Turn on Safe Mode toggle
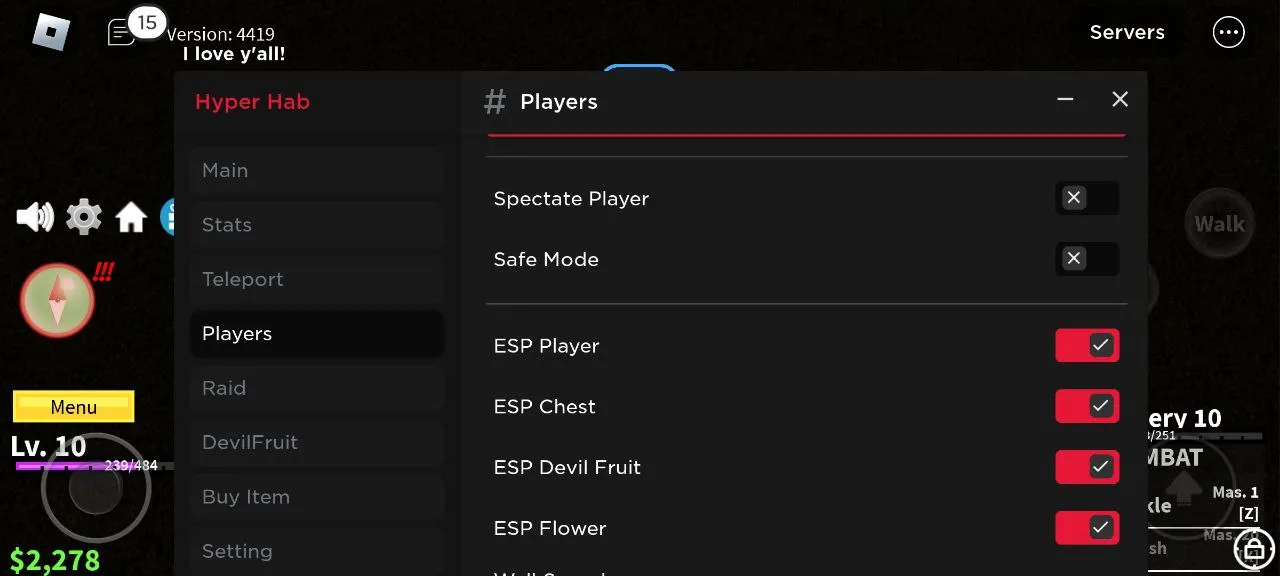This screenshot has width=1280, height=576. tap(1087, 259)
